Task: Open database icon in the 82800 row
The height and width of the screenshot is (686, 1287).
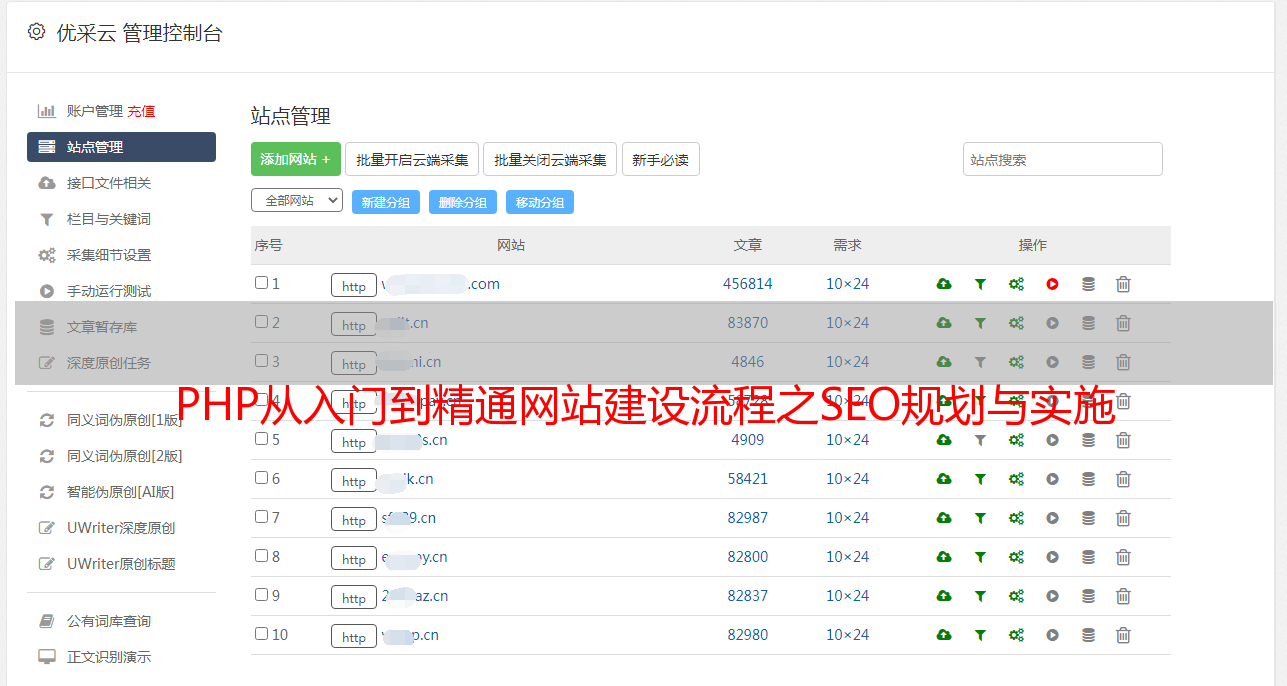Action: [x=1088, y=557]
